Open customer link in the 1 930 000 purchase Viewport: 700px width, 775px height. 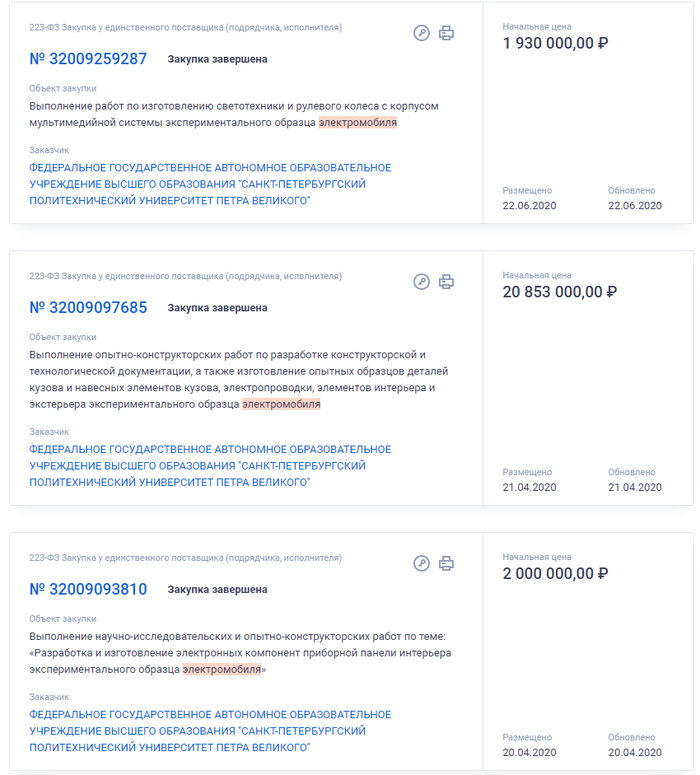210,184
